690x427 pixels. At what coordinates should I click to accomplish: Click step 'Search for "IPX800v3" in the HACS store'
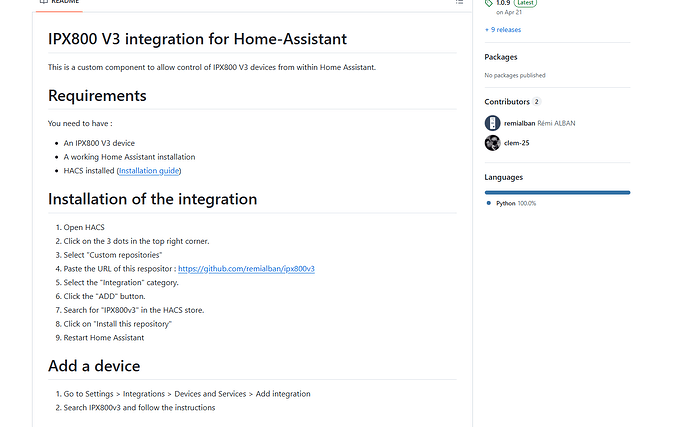point(134,310)
